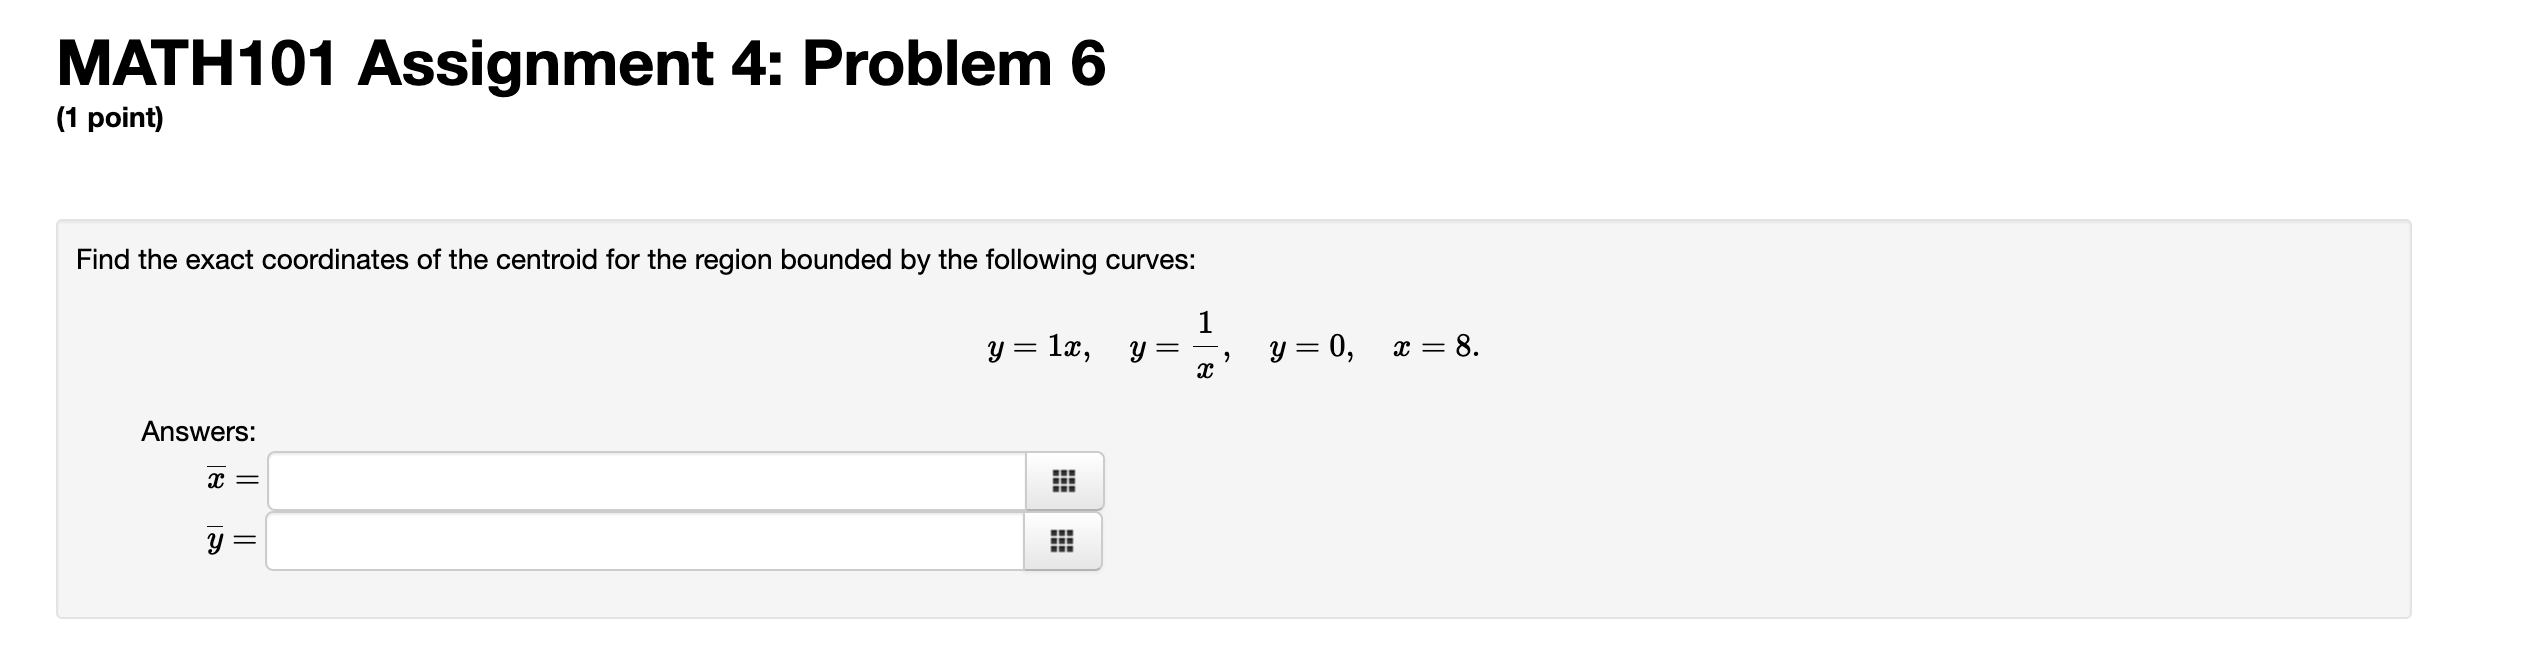The height and width of the screenshot is (660, 2548).
Task: Click the problem title MATH101 Assignment 4: Problem 6
Action: click(x=580, y=62)
